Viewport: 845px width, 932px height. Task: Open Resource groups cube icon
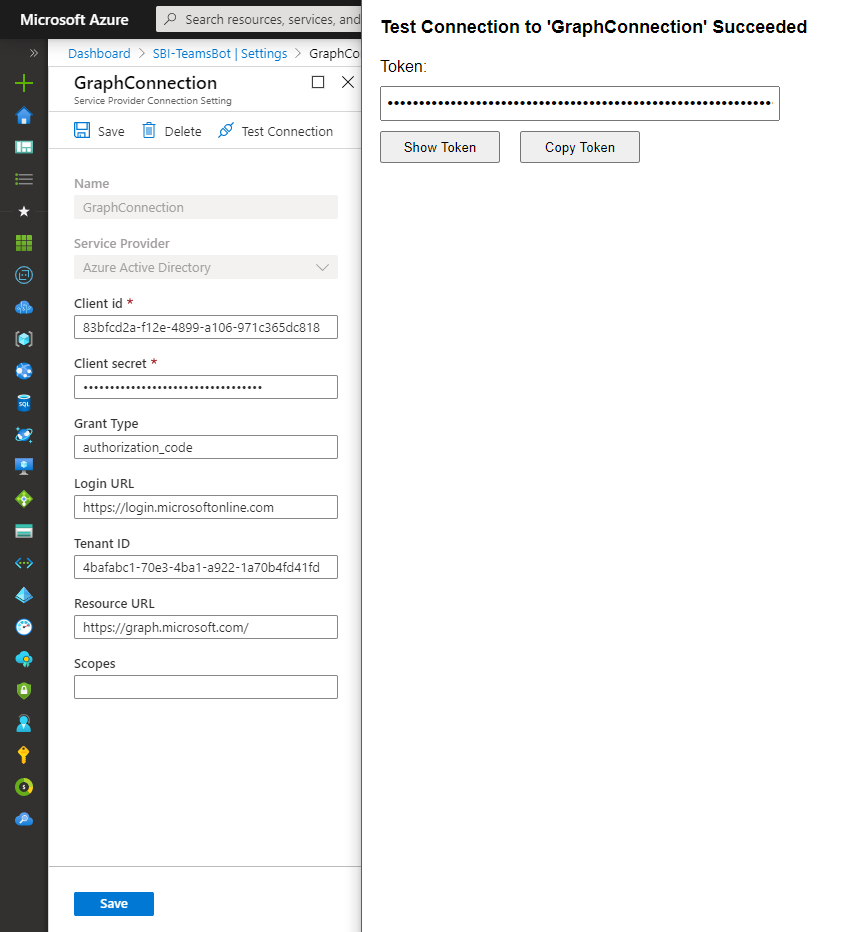click(24, 339)
